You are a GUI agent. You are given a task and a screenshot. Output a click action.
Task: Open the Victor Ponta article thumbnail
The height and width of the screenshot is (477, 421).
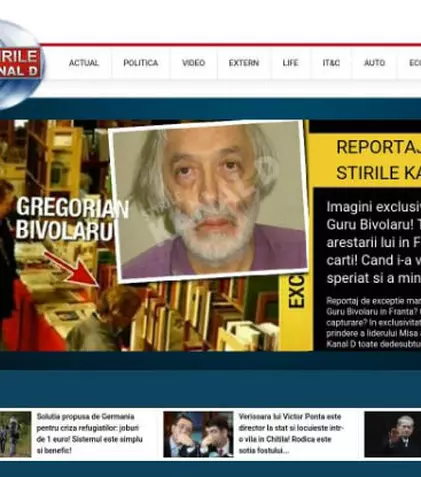(198, 434)
